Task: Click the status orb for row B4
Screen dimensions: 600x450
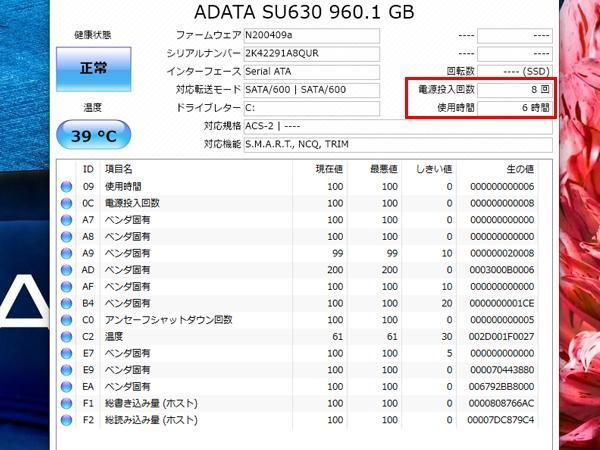Action: point(66,303)
